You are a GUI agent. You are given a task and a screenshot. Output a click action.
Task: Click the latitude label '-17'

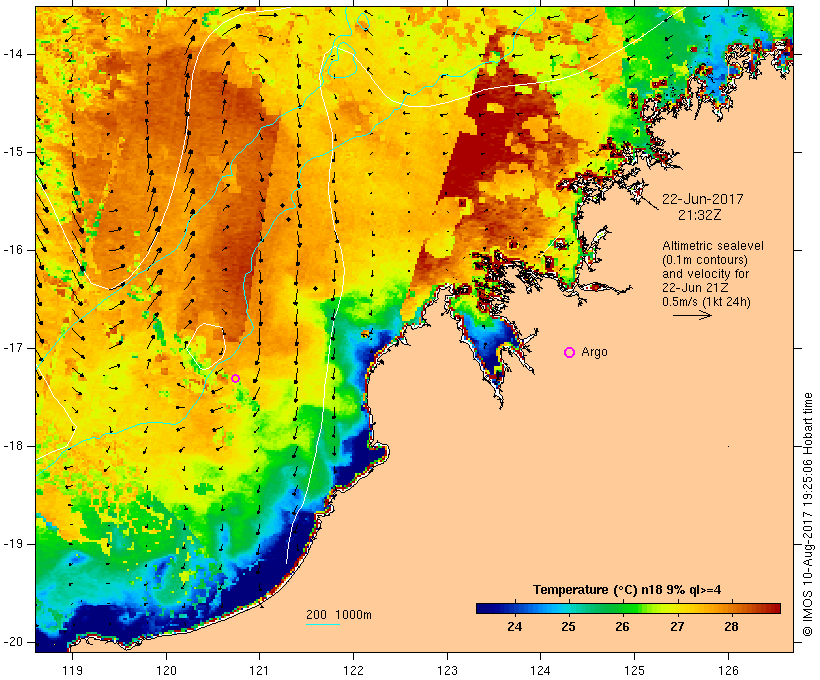[x=13, y=348]
